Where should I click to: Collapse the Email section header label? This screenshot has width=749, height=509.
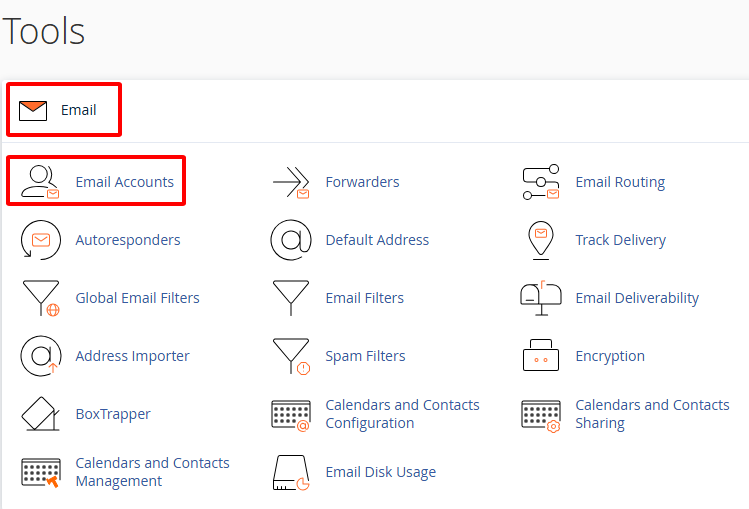pyautogui.click(x=78, y=110)
